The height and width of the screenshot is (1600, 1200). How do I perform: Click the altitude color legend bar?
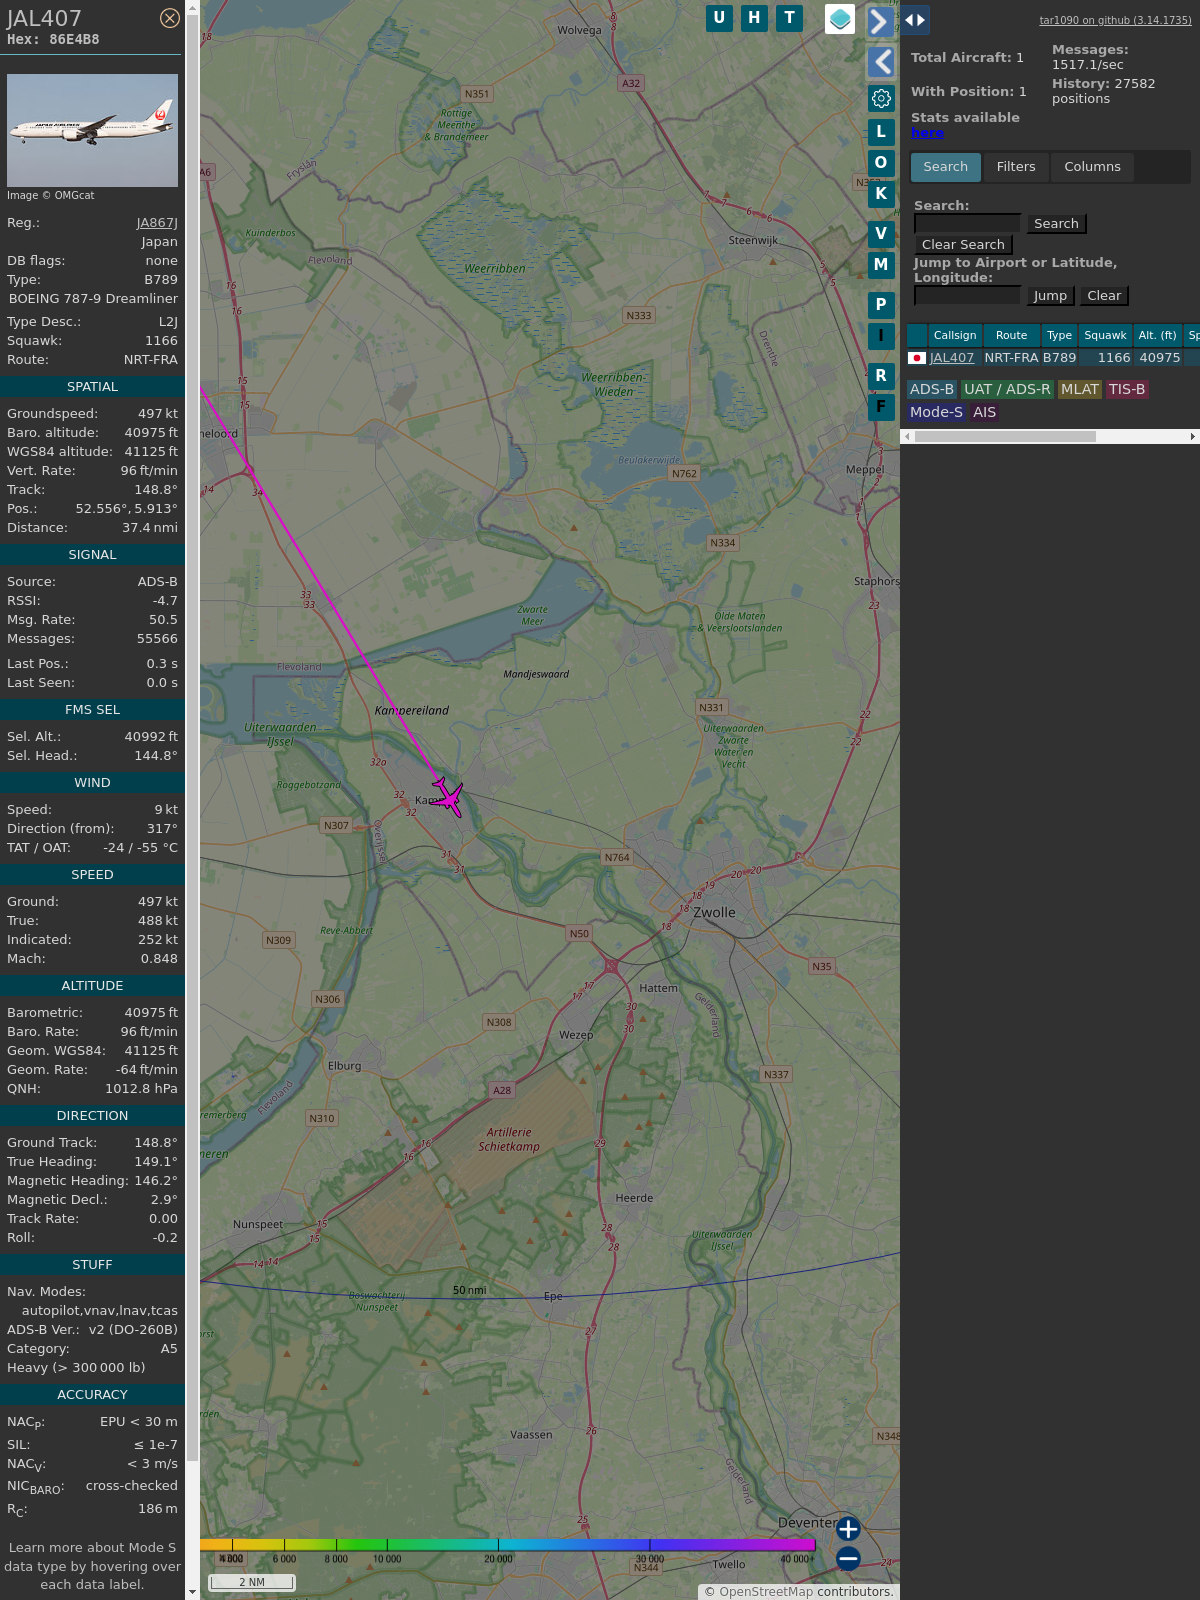point(508,1545)
